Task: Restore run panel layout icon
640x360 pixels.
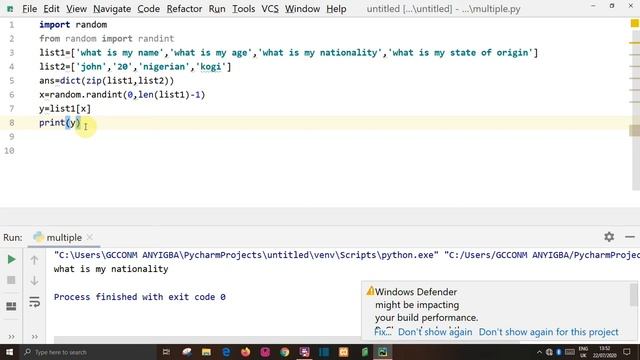Action: (11, 306)
